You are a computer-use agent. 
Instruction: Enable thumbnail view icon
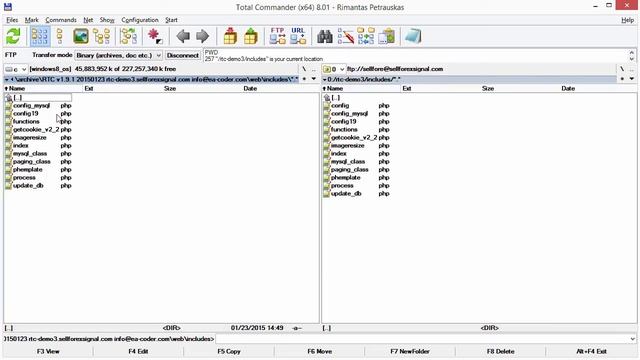[x=81, y=36]
